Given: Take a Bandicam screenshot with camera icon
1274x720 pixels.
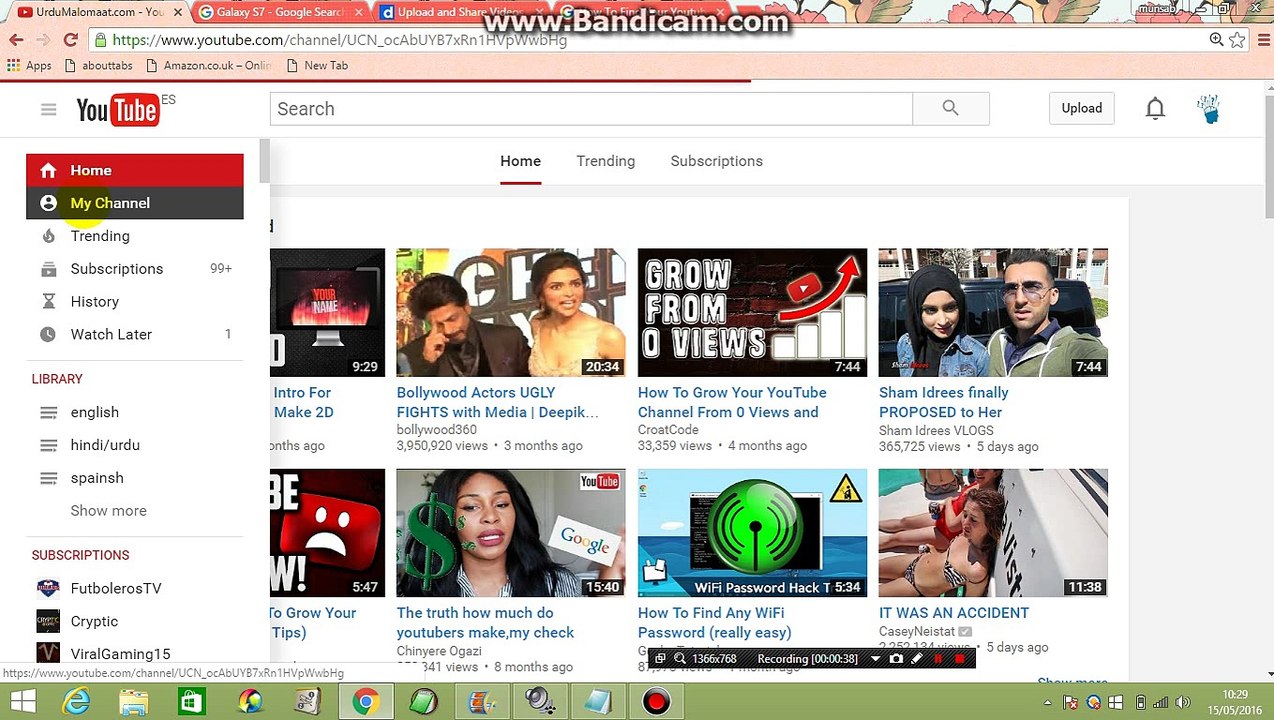Looking at the screenshot, I should point(896,658).
